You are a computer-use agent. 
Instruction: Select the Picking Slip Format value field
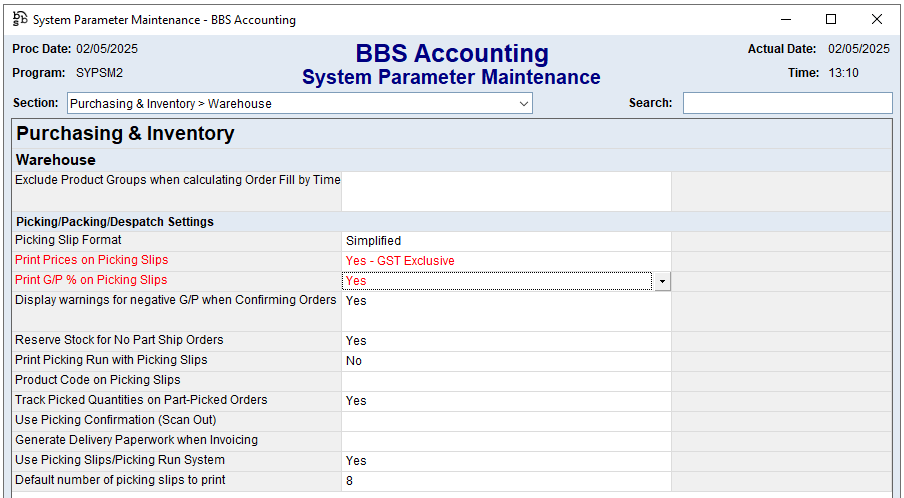point(505,241)
